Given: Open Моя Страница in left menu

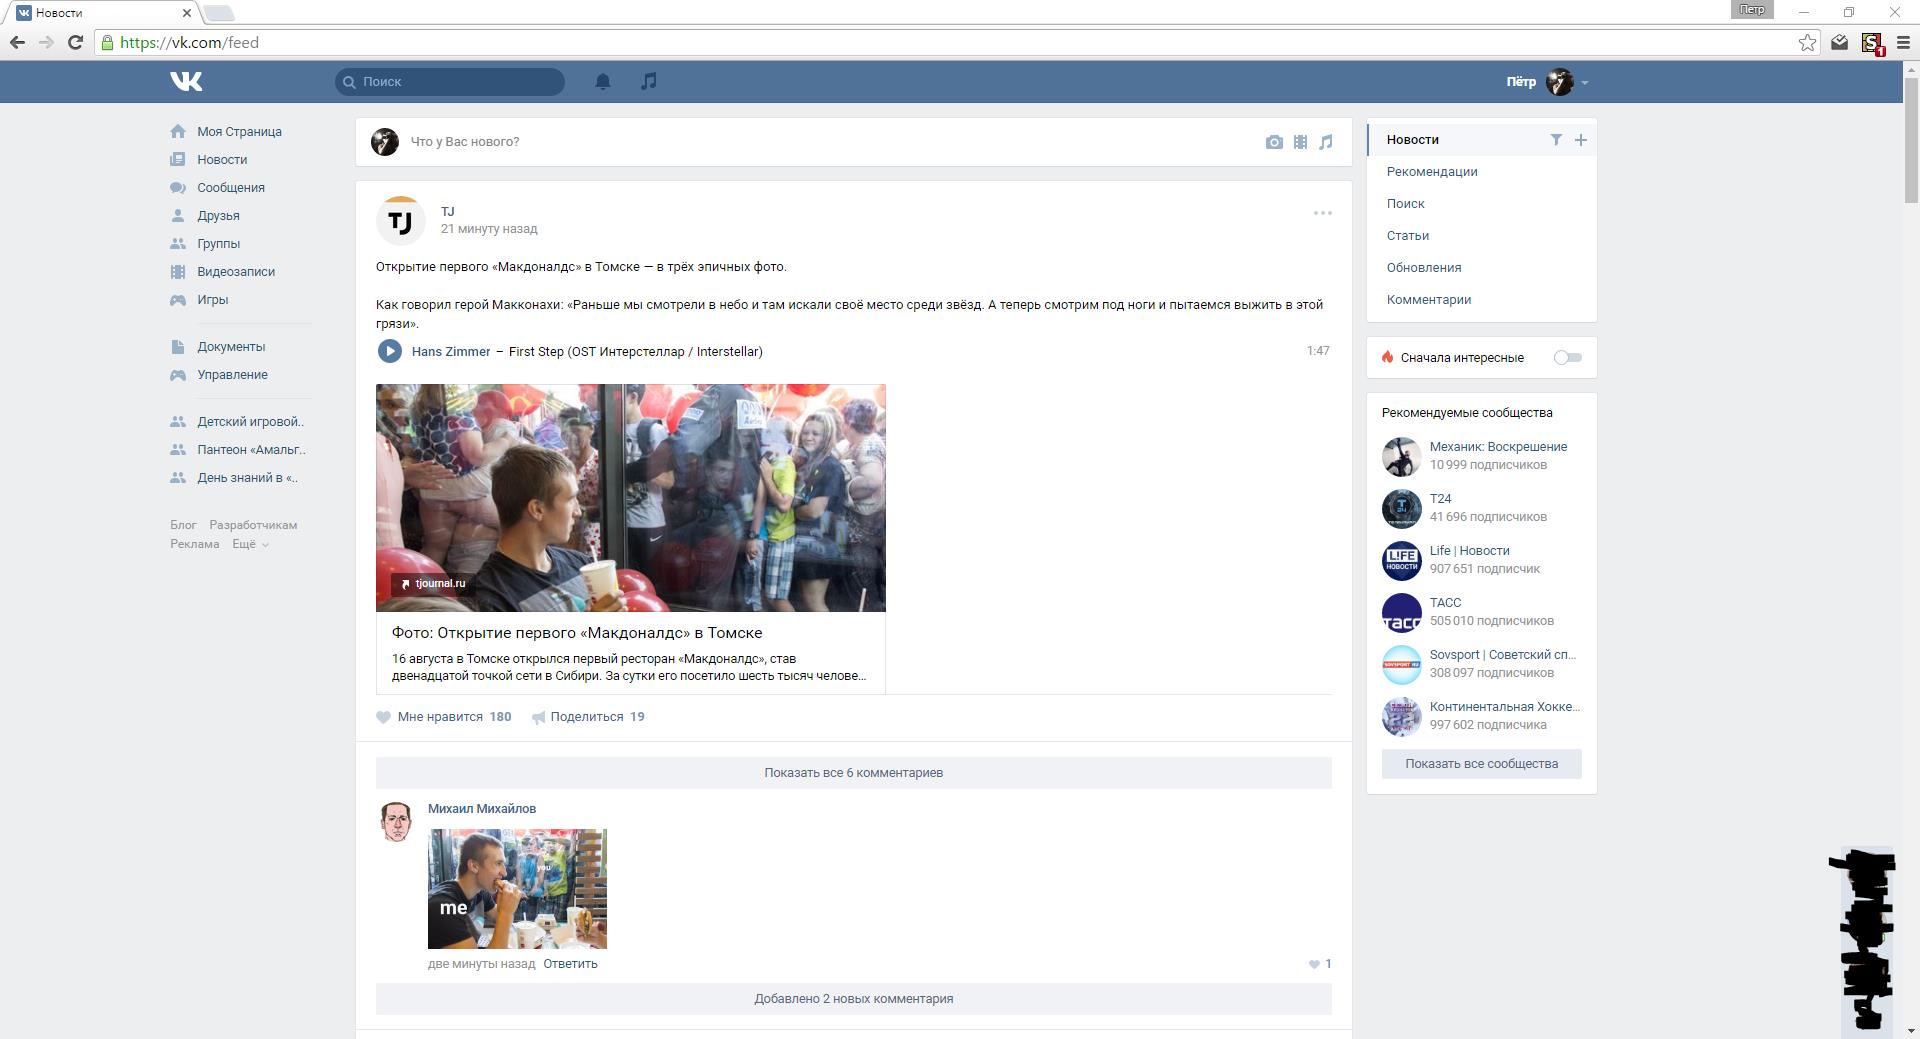Looking at the screenshot, I should tap(239, 131).
